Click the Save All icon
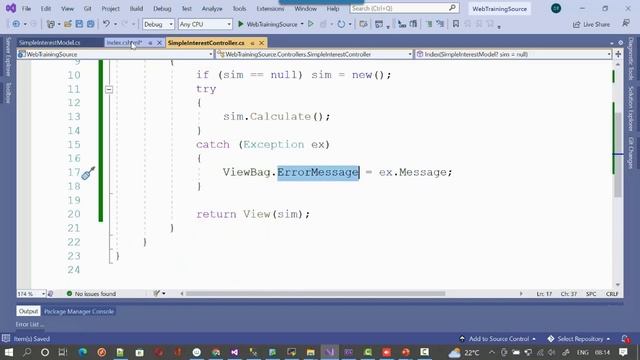This screenshot has width=640, height=360. point(91,24)
